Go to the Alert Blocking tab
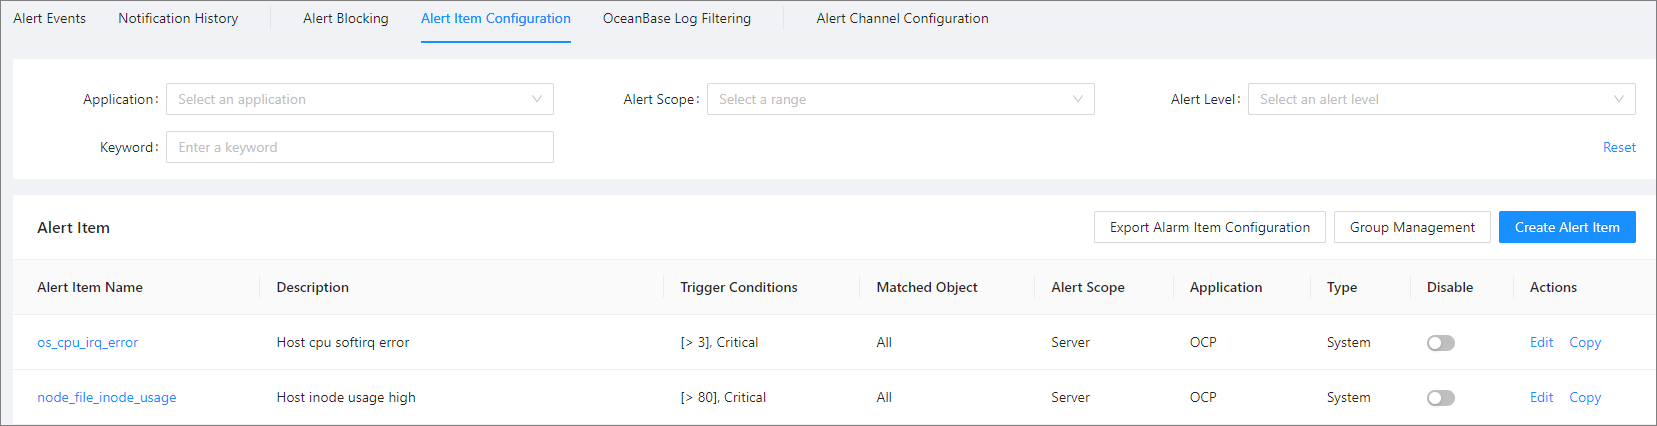Viewport: 1657px width, 426px height. click(345, 18)
